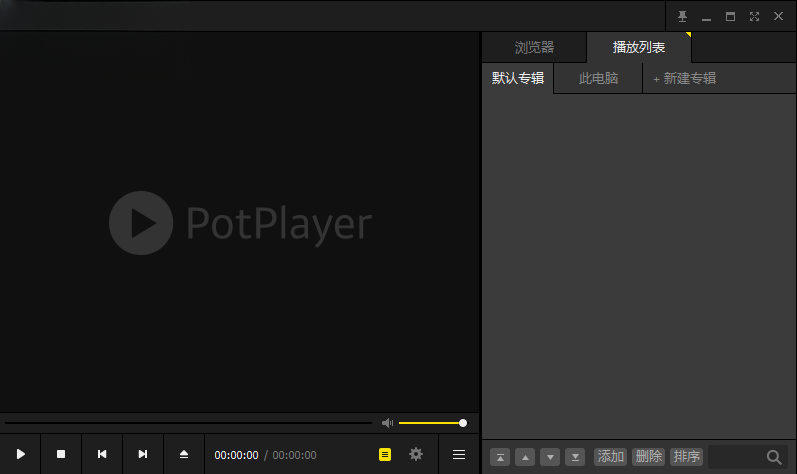Viewport: 797px width, 474px height.
Task: Click the playback seek bar
Action: [189, 423]
